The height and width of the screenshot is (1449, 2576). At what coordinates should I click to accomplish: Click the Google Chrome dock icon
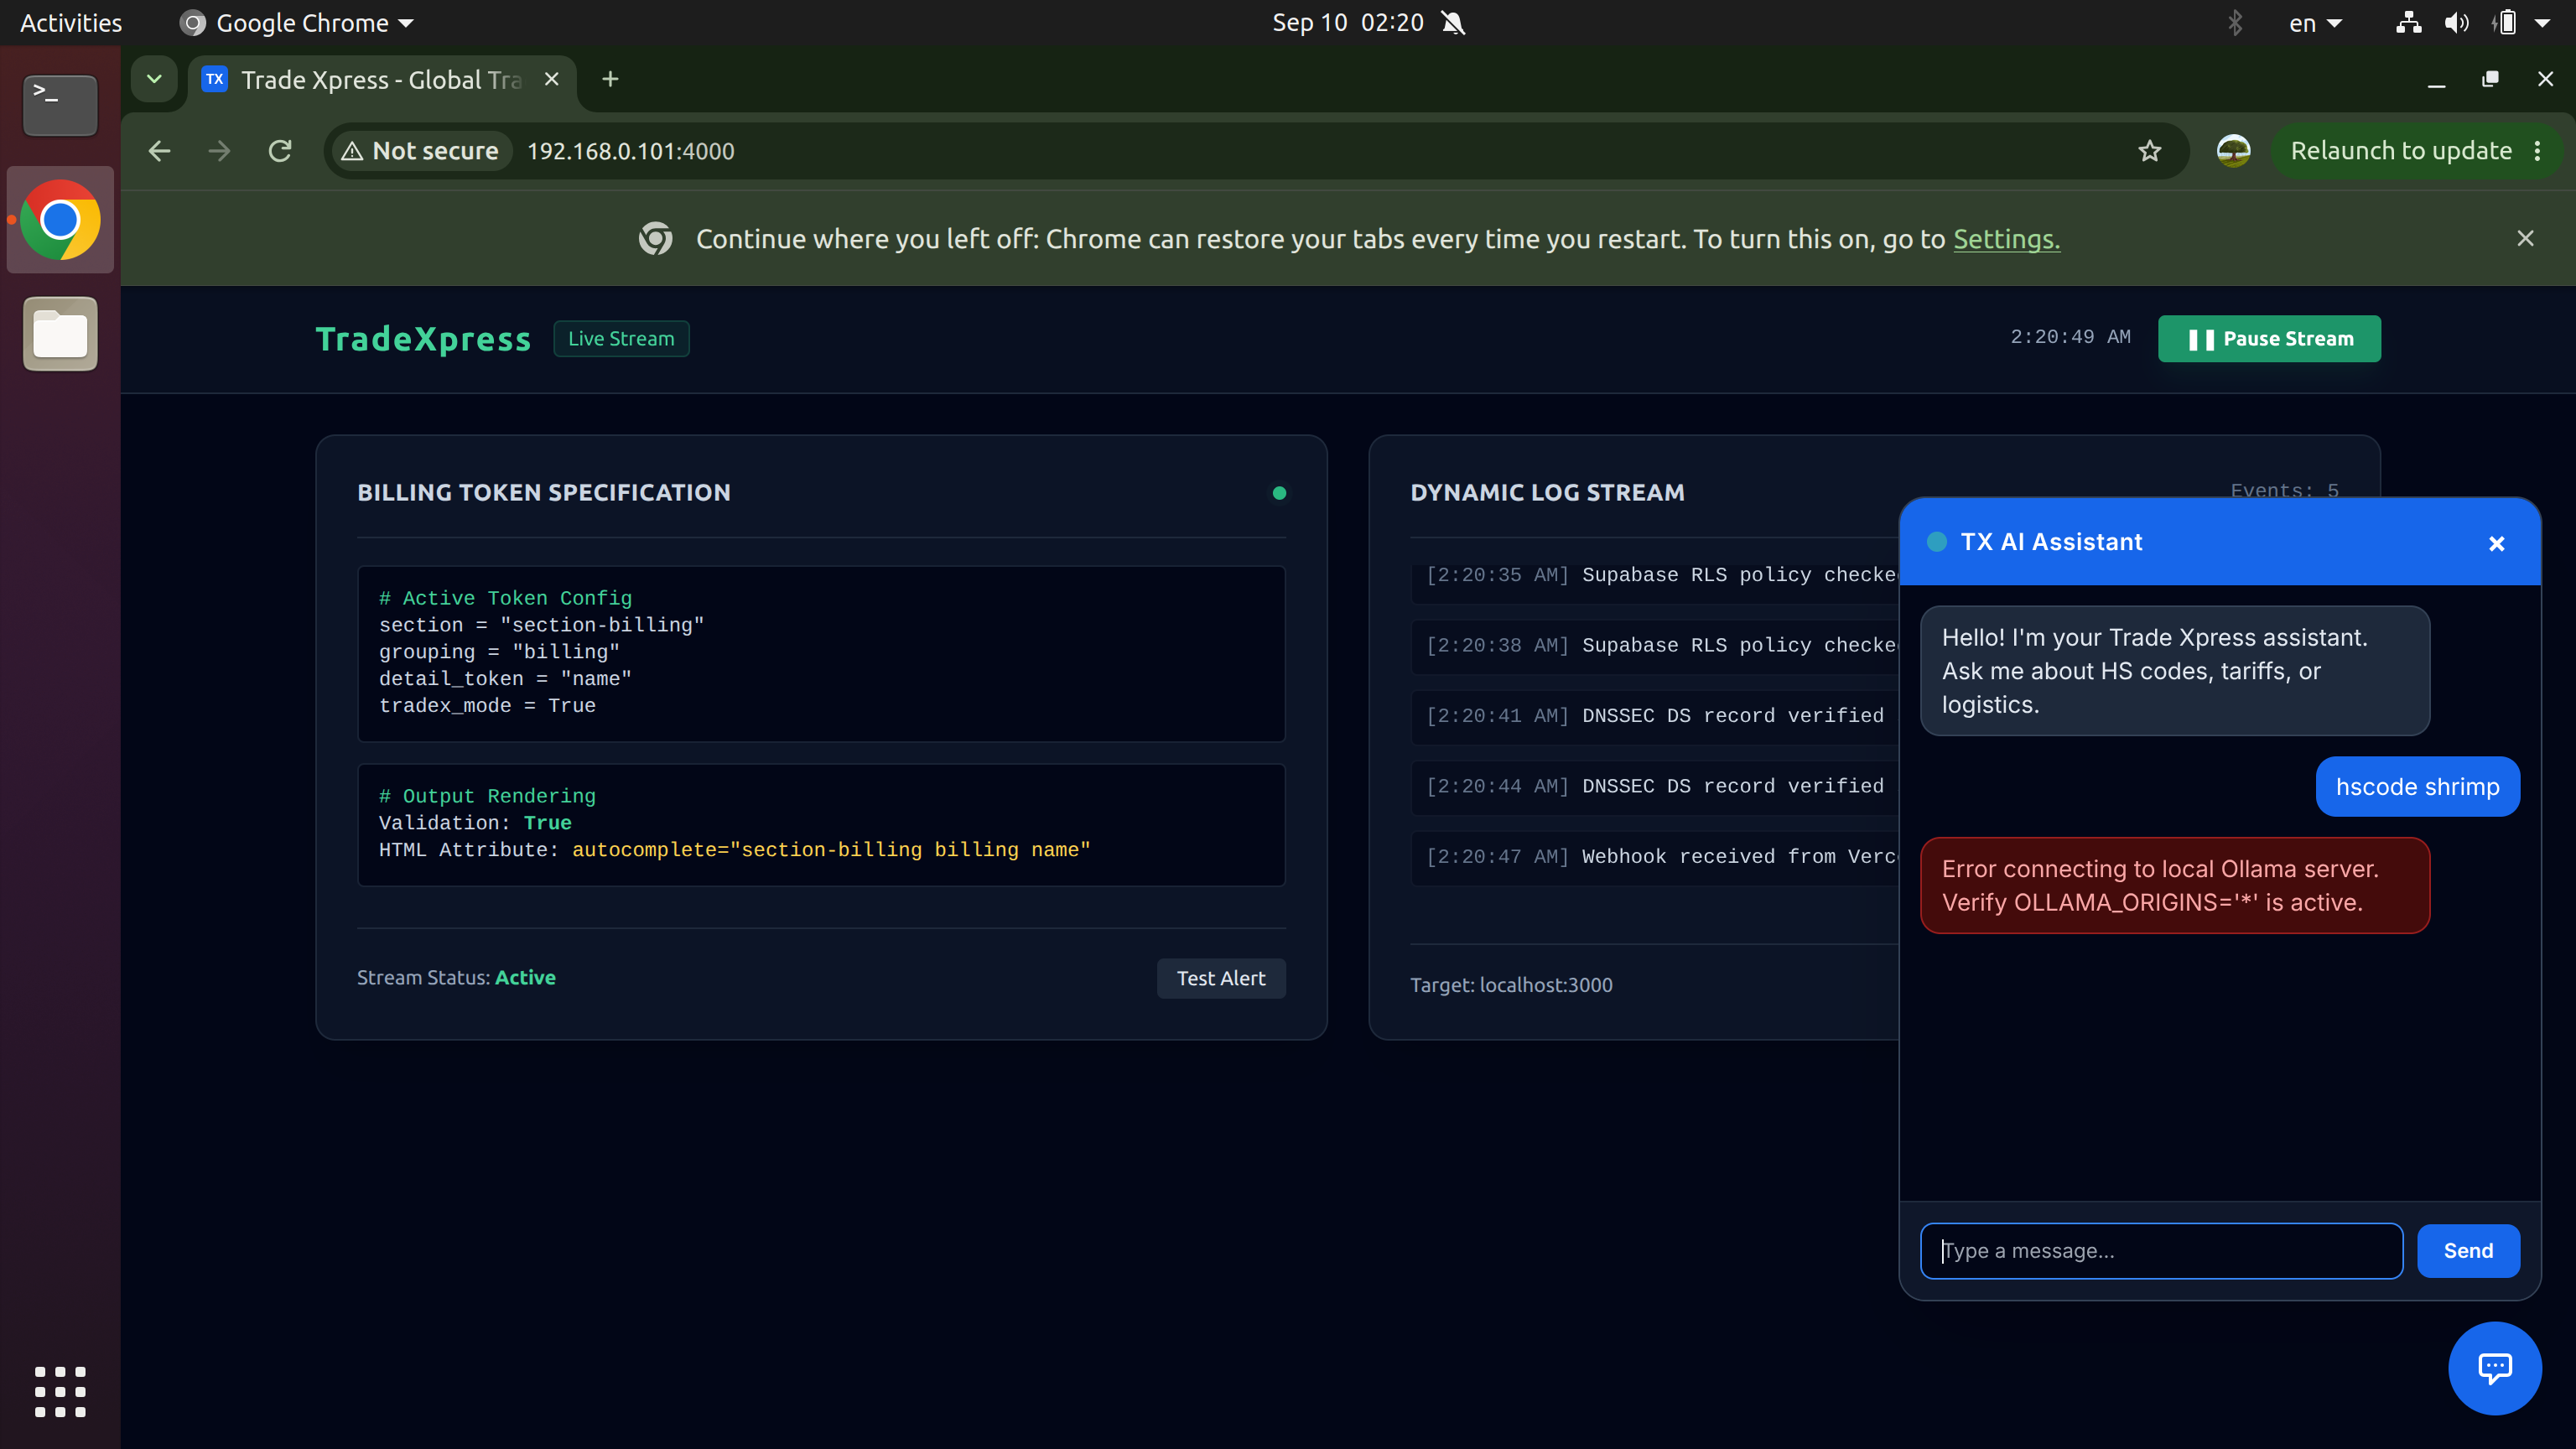click(60, 219)
